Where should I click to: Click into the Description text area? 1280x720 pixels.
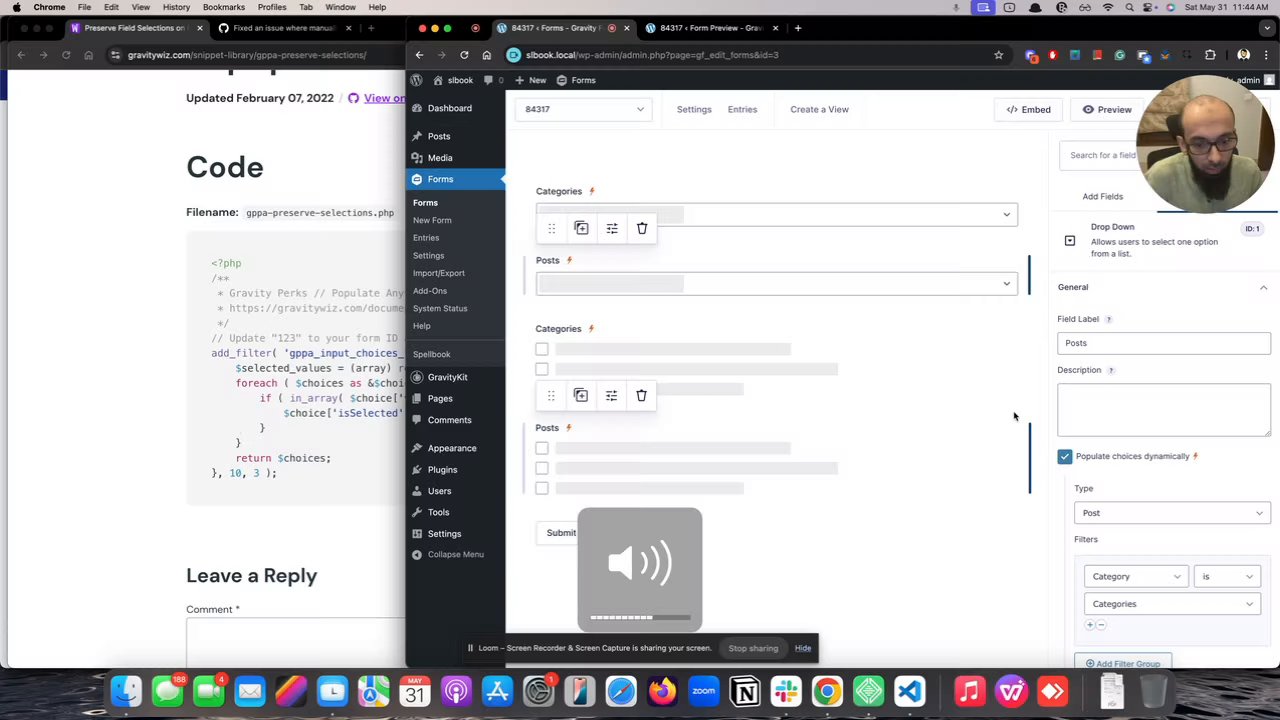[x=1163, y=410]
